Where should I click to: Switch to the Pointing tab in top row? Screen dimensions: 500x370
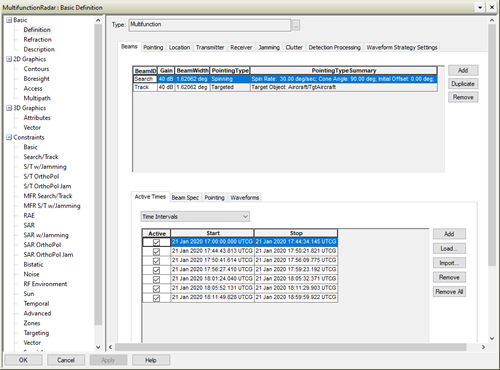click(153, 48)
